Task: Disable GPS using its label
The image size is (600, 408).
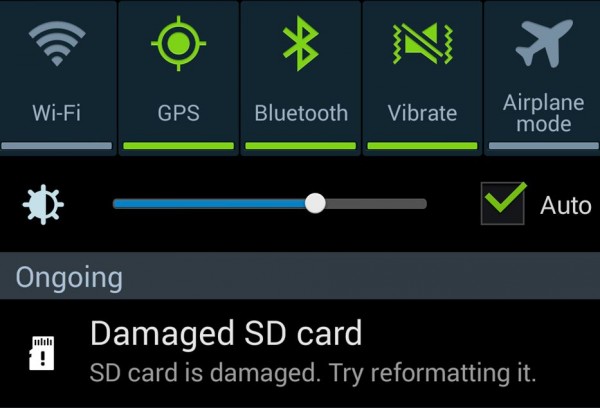Action: (178, 113)
